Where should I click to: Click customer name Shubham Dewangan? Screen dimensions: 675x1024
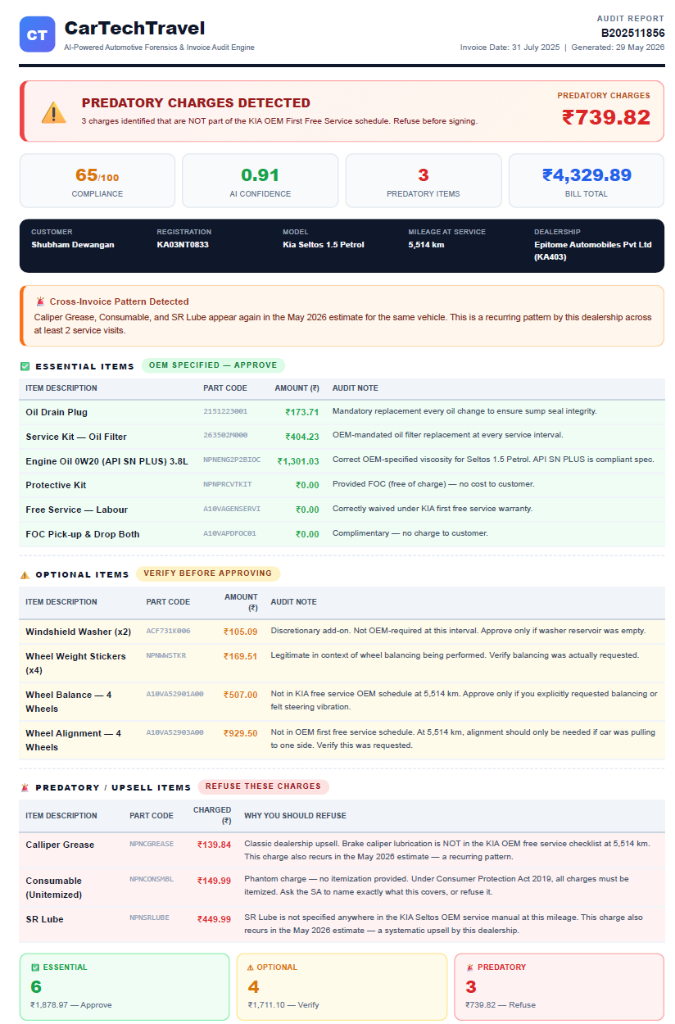[72, 245]
